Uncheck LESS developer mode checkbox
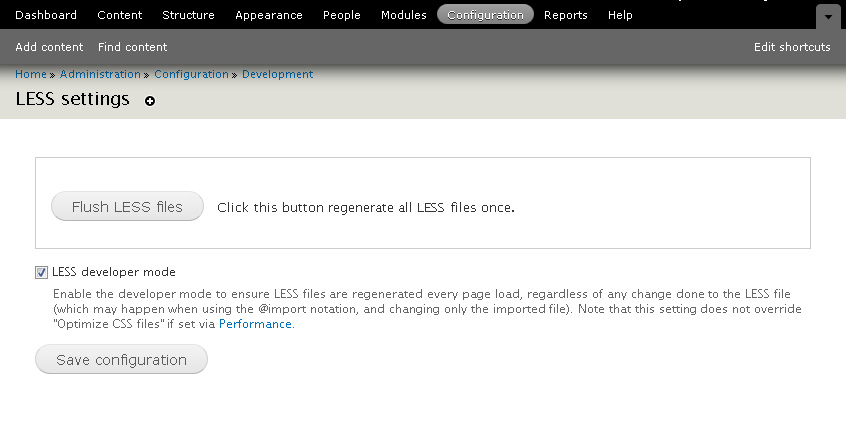The width and height of the screenshot is (846, 435). click(42, 273)
